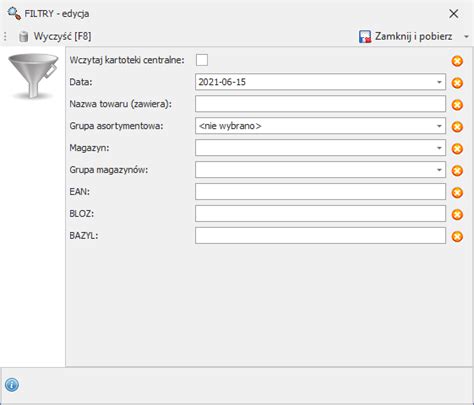
Task: Click Wyczyść [F8] button
Action: click(x=55, y=36)
